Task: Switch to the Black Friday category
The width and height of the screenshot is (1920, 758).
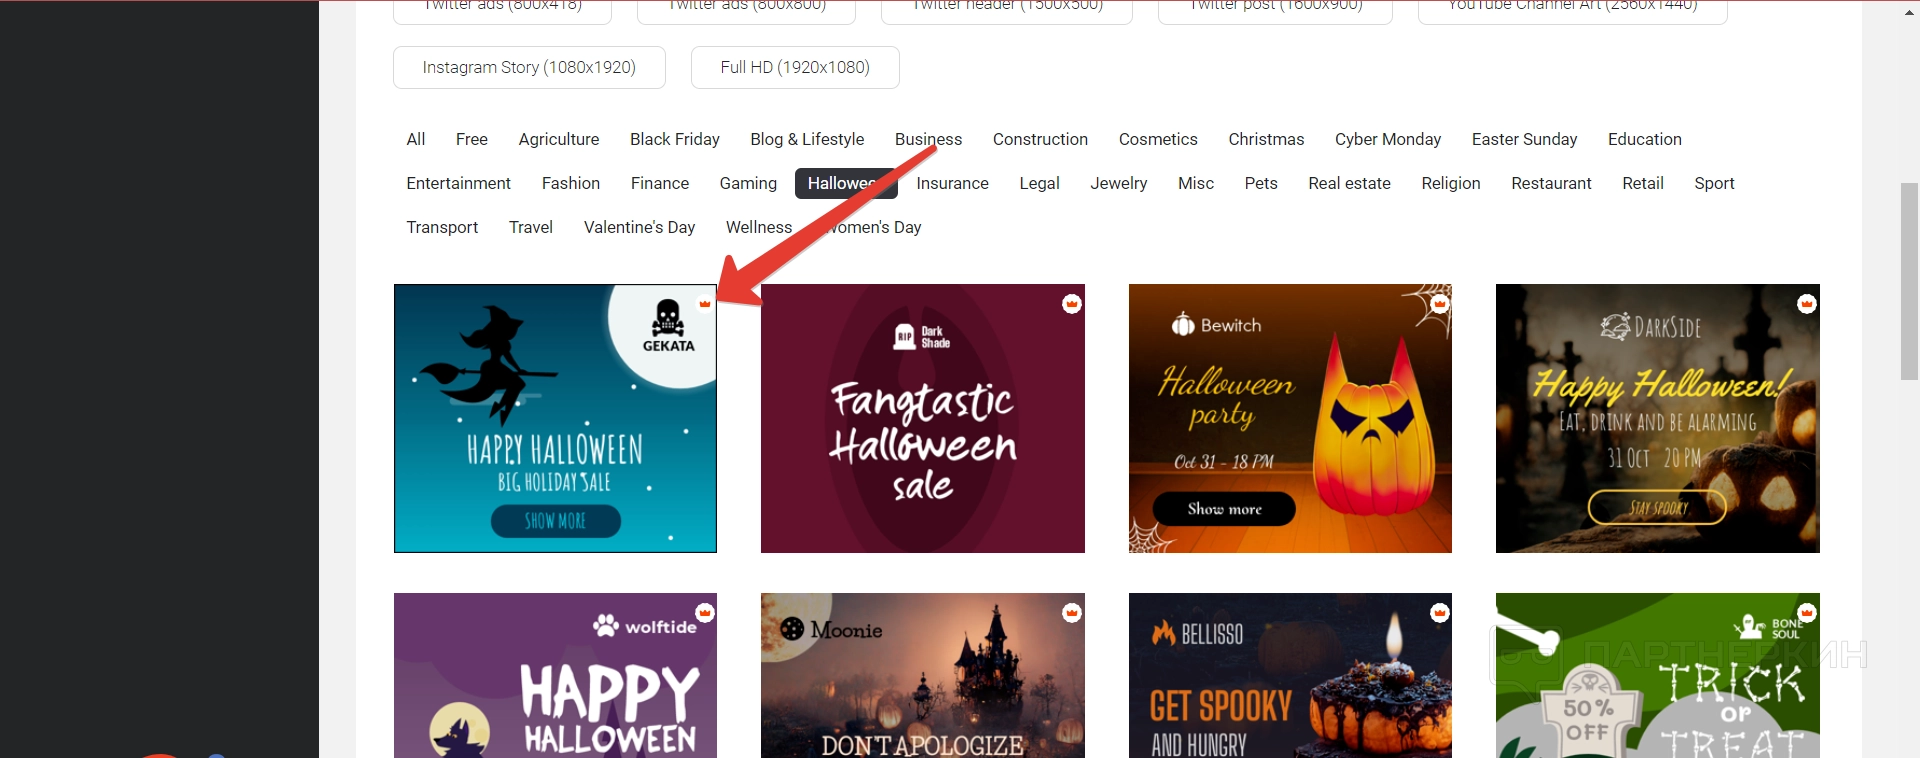Action: coord(675,139)
